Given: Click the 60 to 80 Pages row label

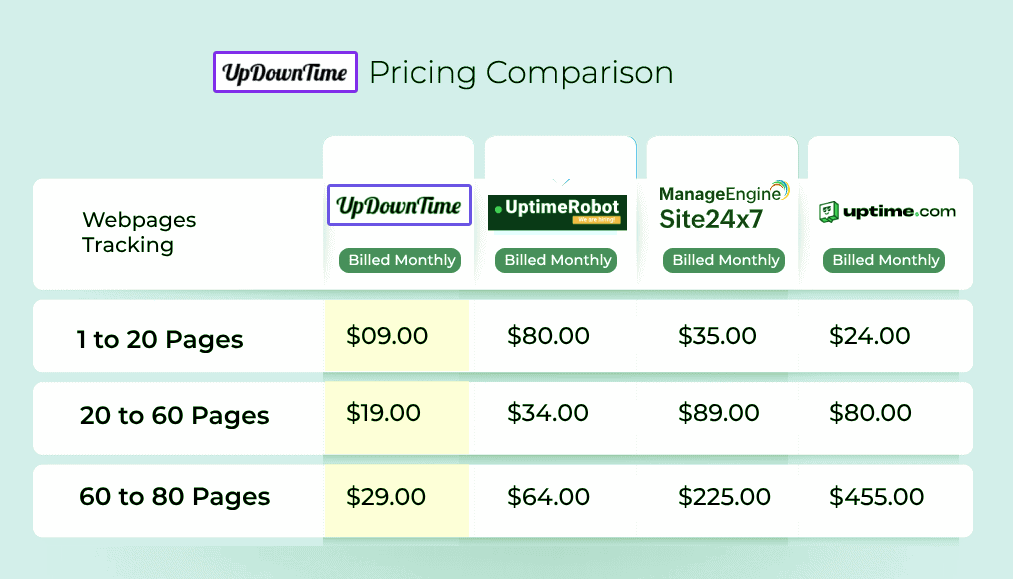Looking at the screenshot, I should 175,497.
